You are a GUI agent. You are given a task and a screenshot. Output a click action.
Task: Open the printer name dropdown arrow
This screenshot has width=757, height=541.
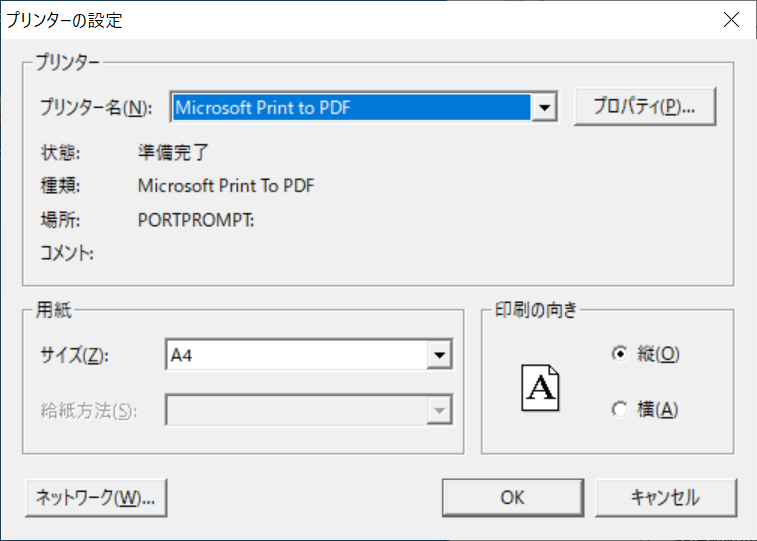pyautogui.click(x=544, y=107)
